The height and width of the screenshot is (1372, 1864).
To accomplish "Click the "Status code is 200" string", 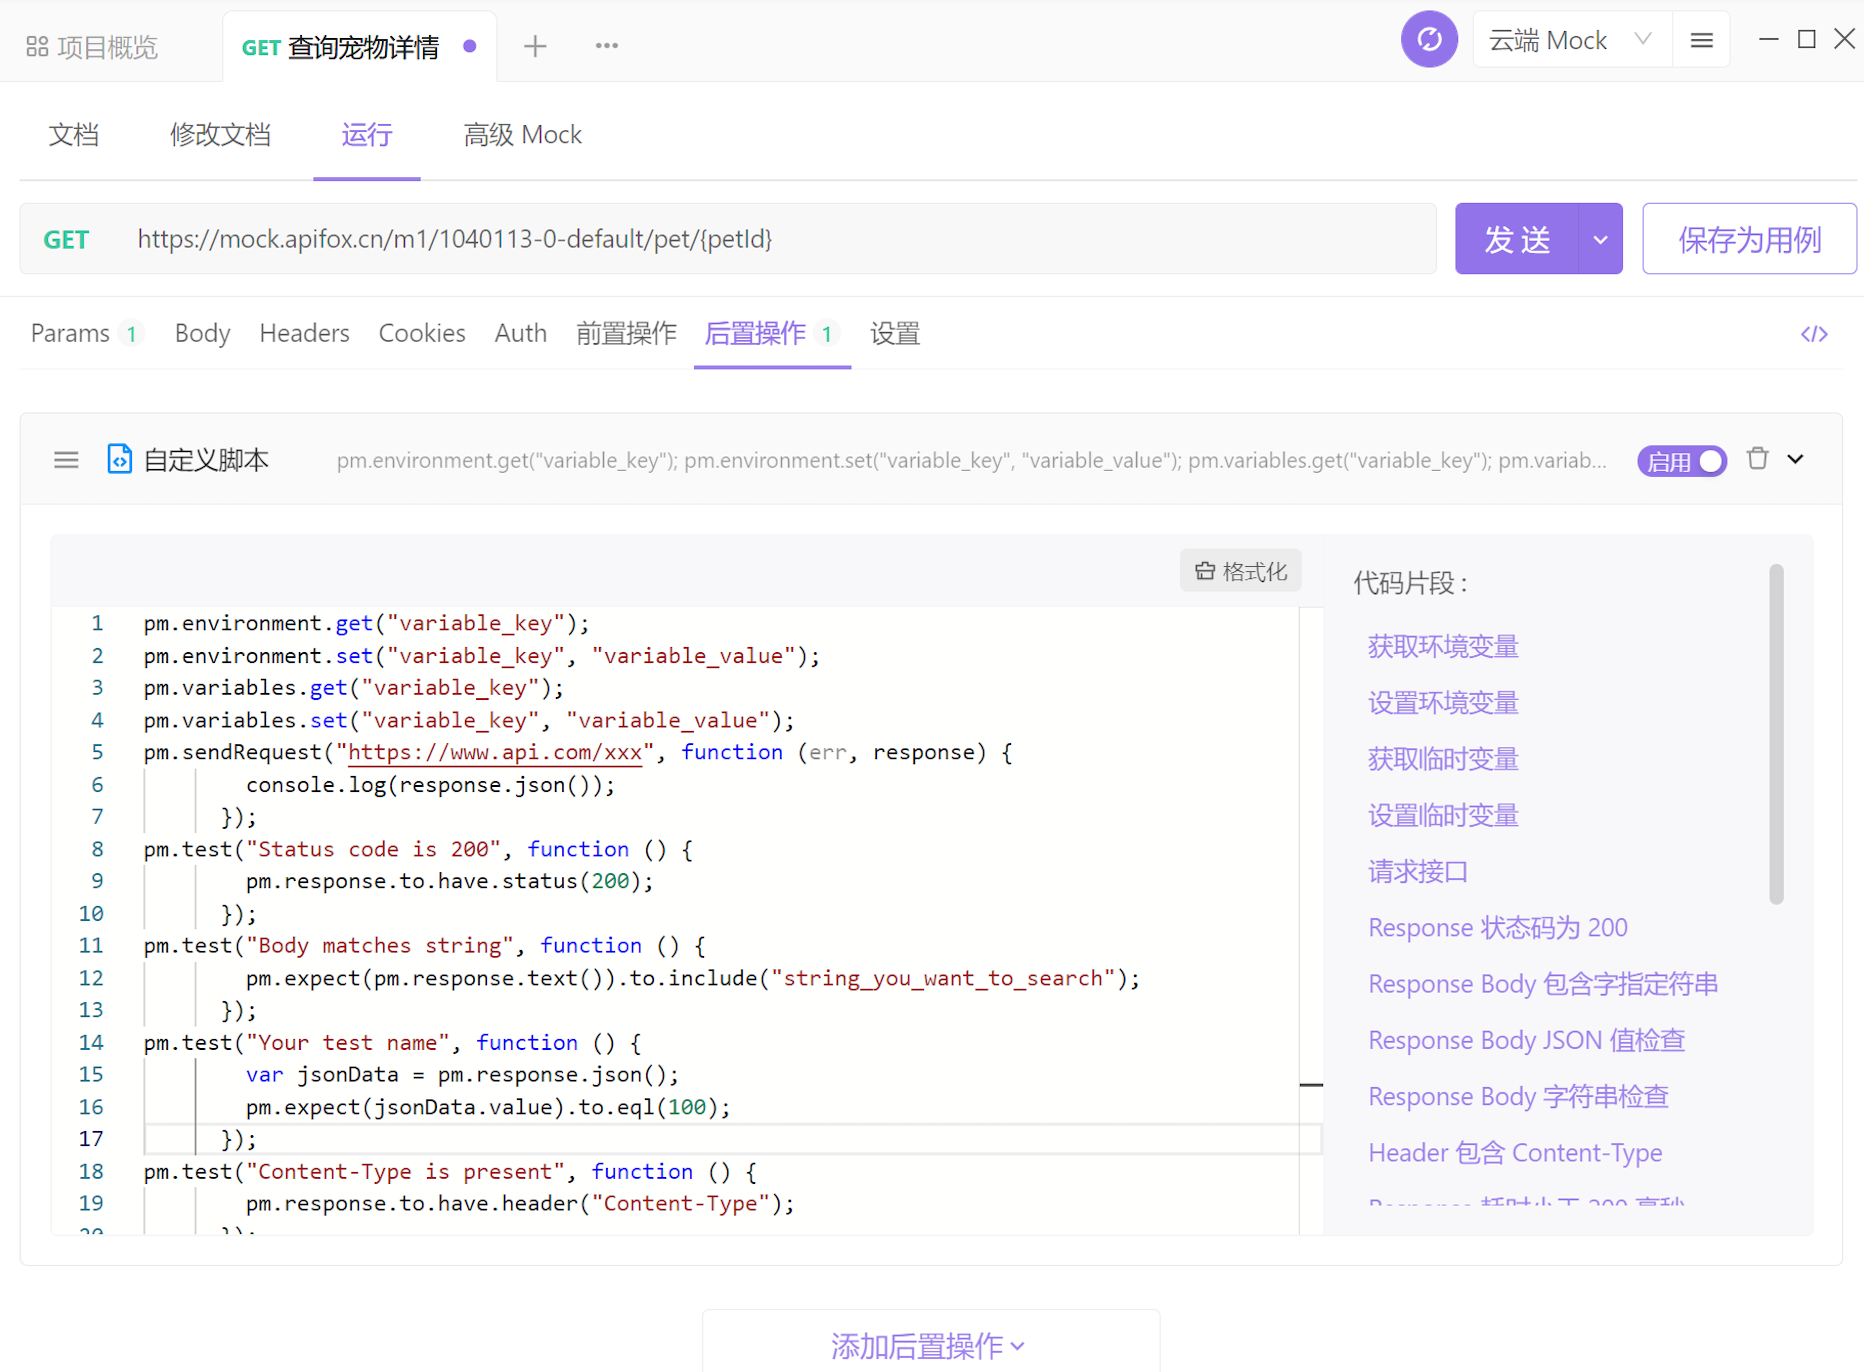I will 373,849.
